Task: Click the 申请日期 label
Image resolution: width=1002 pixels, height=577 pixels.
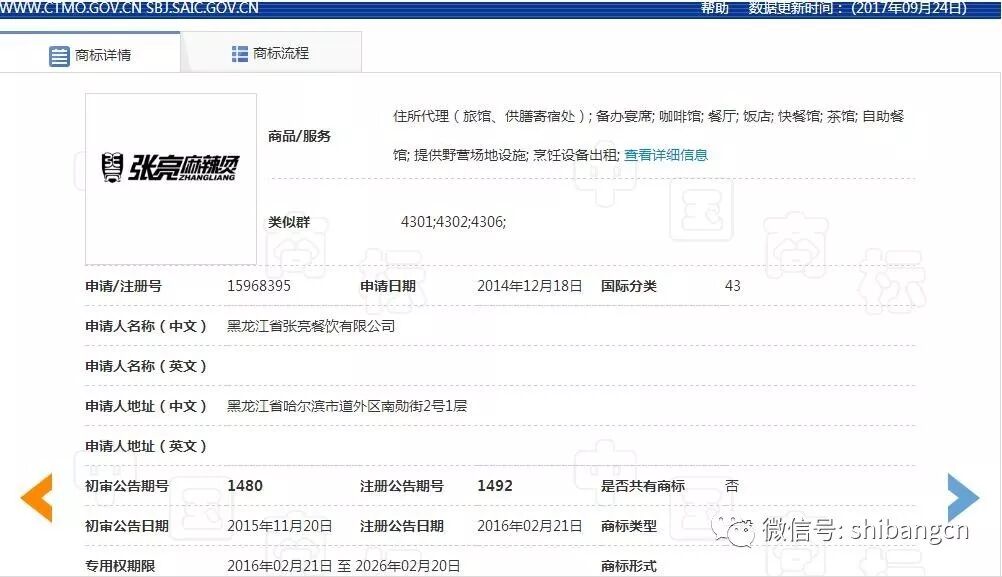Action: point(388,286)
